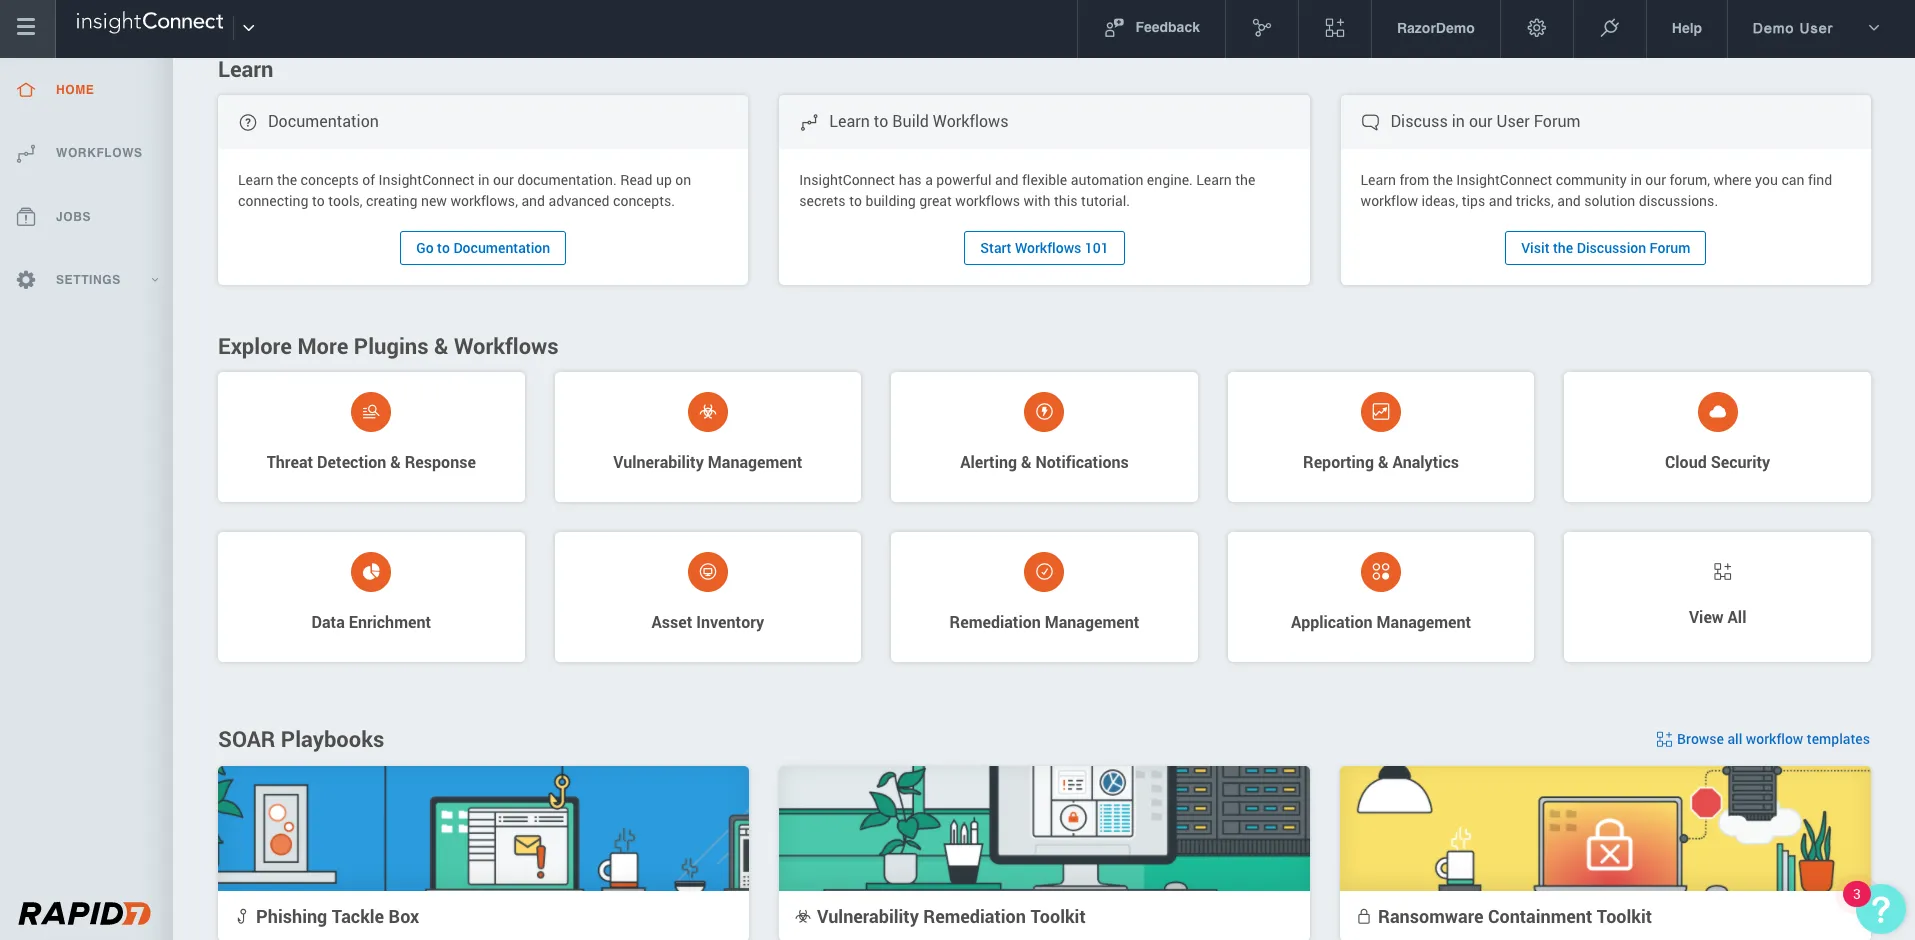Click the Discuss in our User Forum heading

coord(1485,122)
